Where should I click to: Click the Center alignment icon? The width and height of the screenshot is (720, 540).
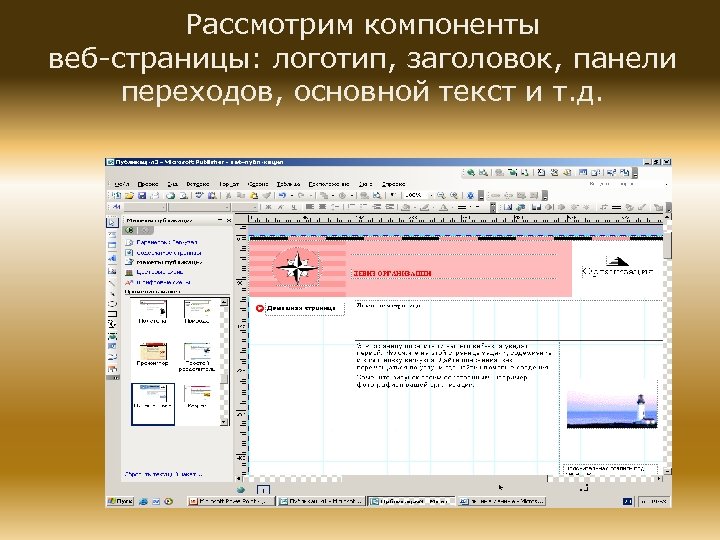(x=323, y=208)
